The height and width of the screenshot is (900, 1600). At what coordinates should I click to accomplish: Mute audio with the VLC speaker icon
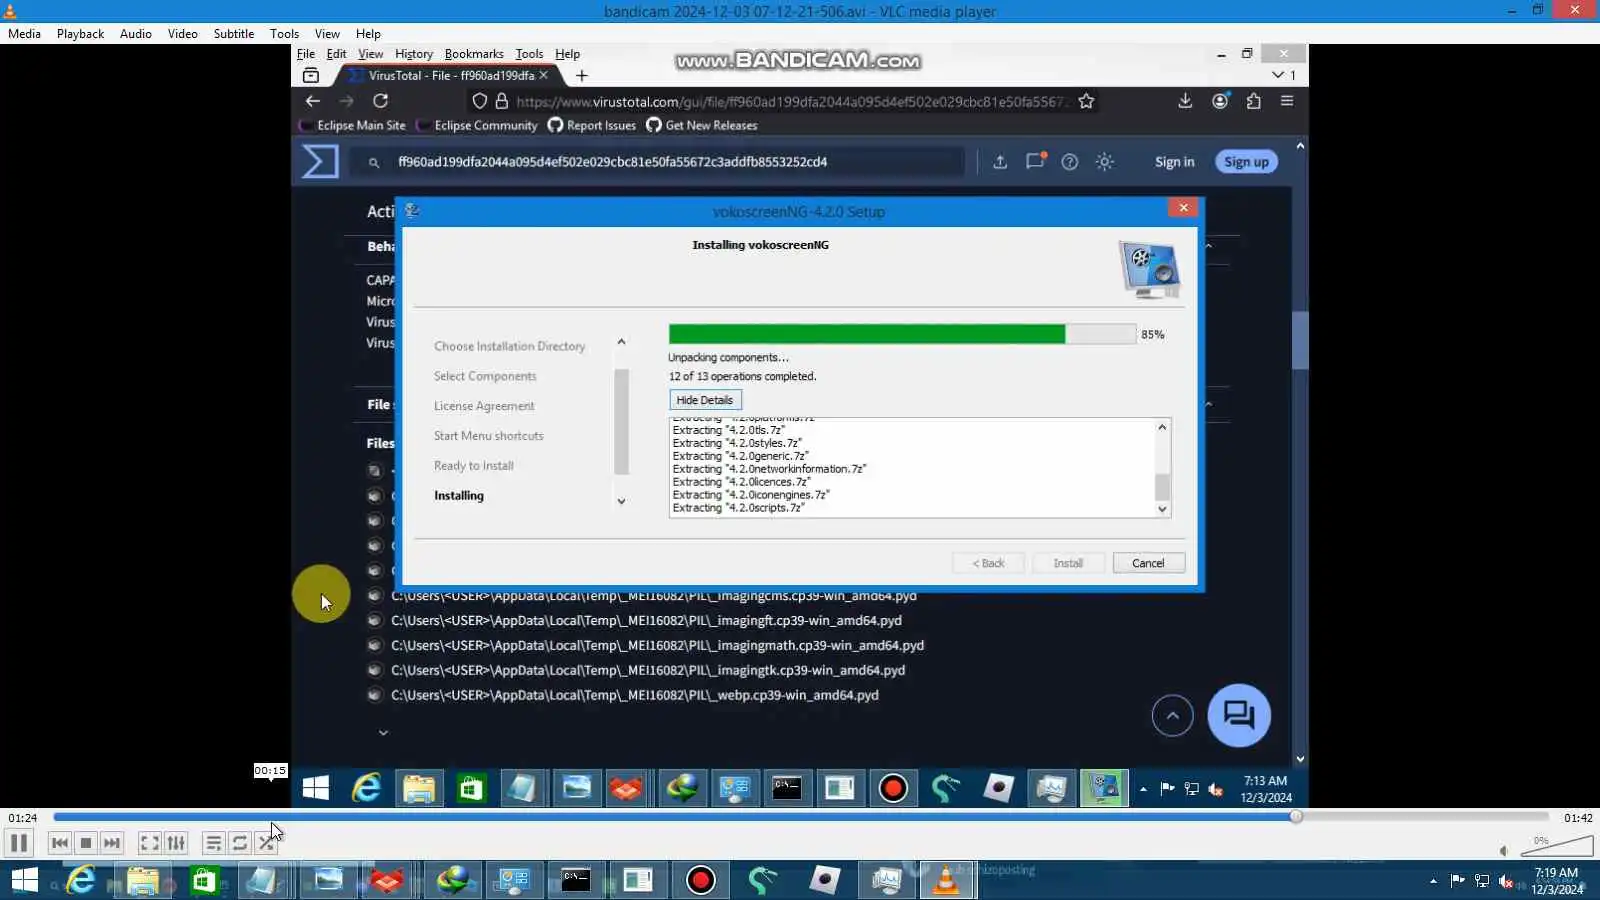coord(1504,851)
